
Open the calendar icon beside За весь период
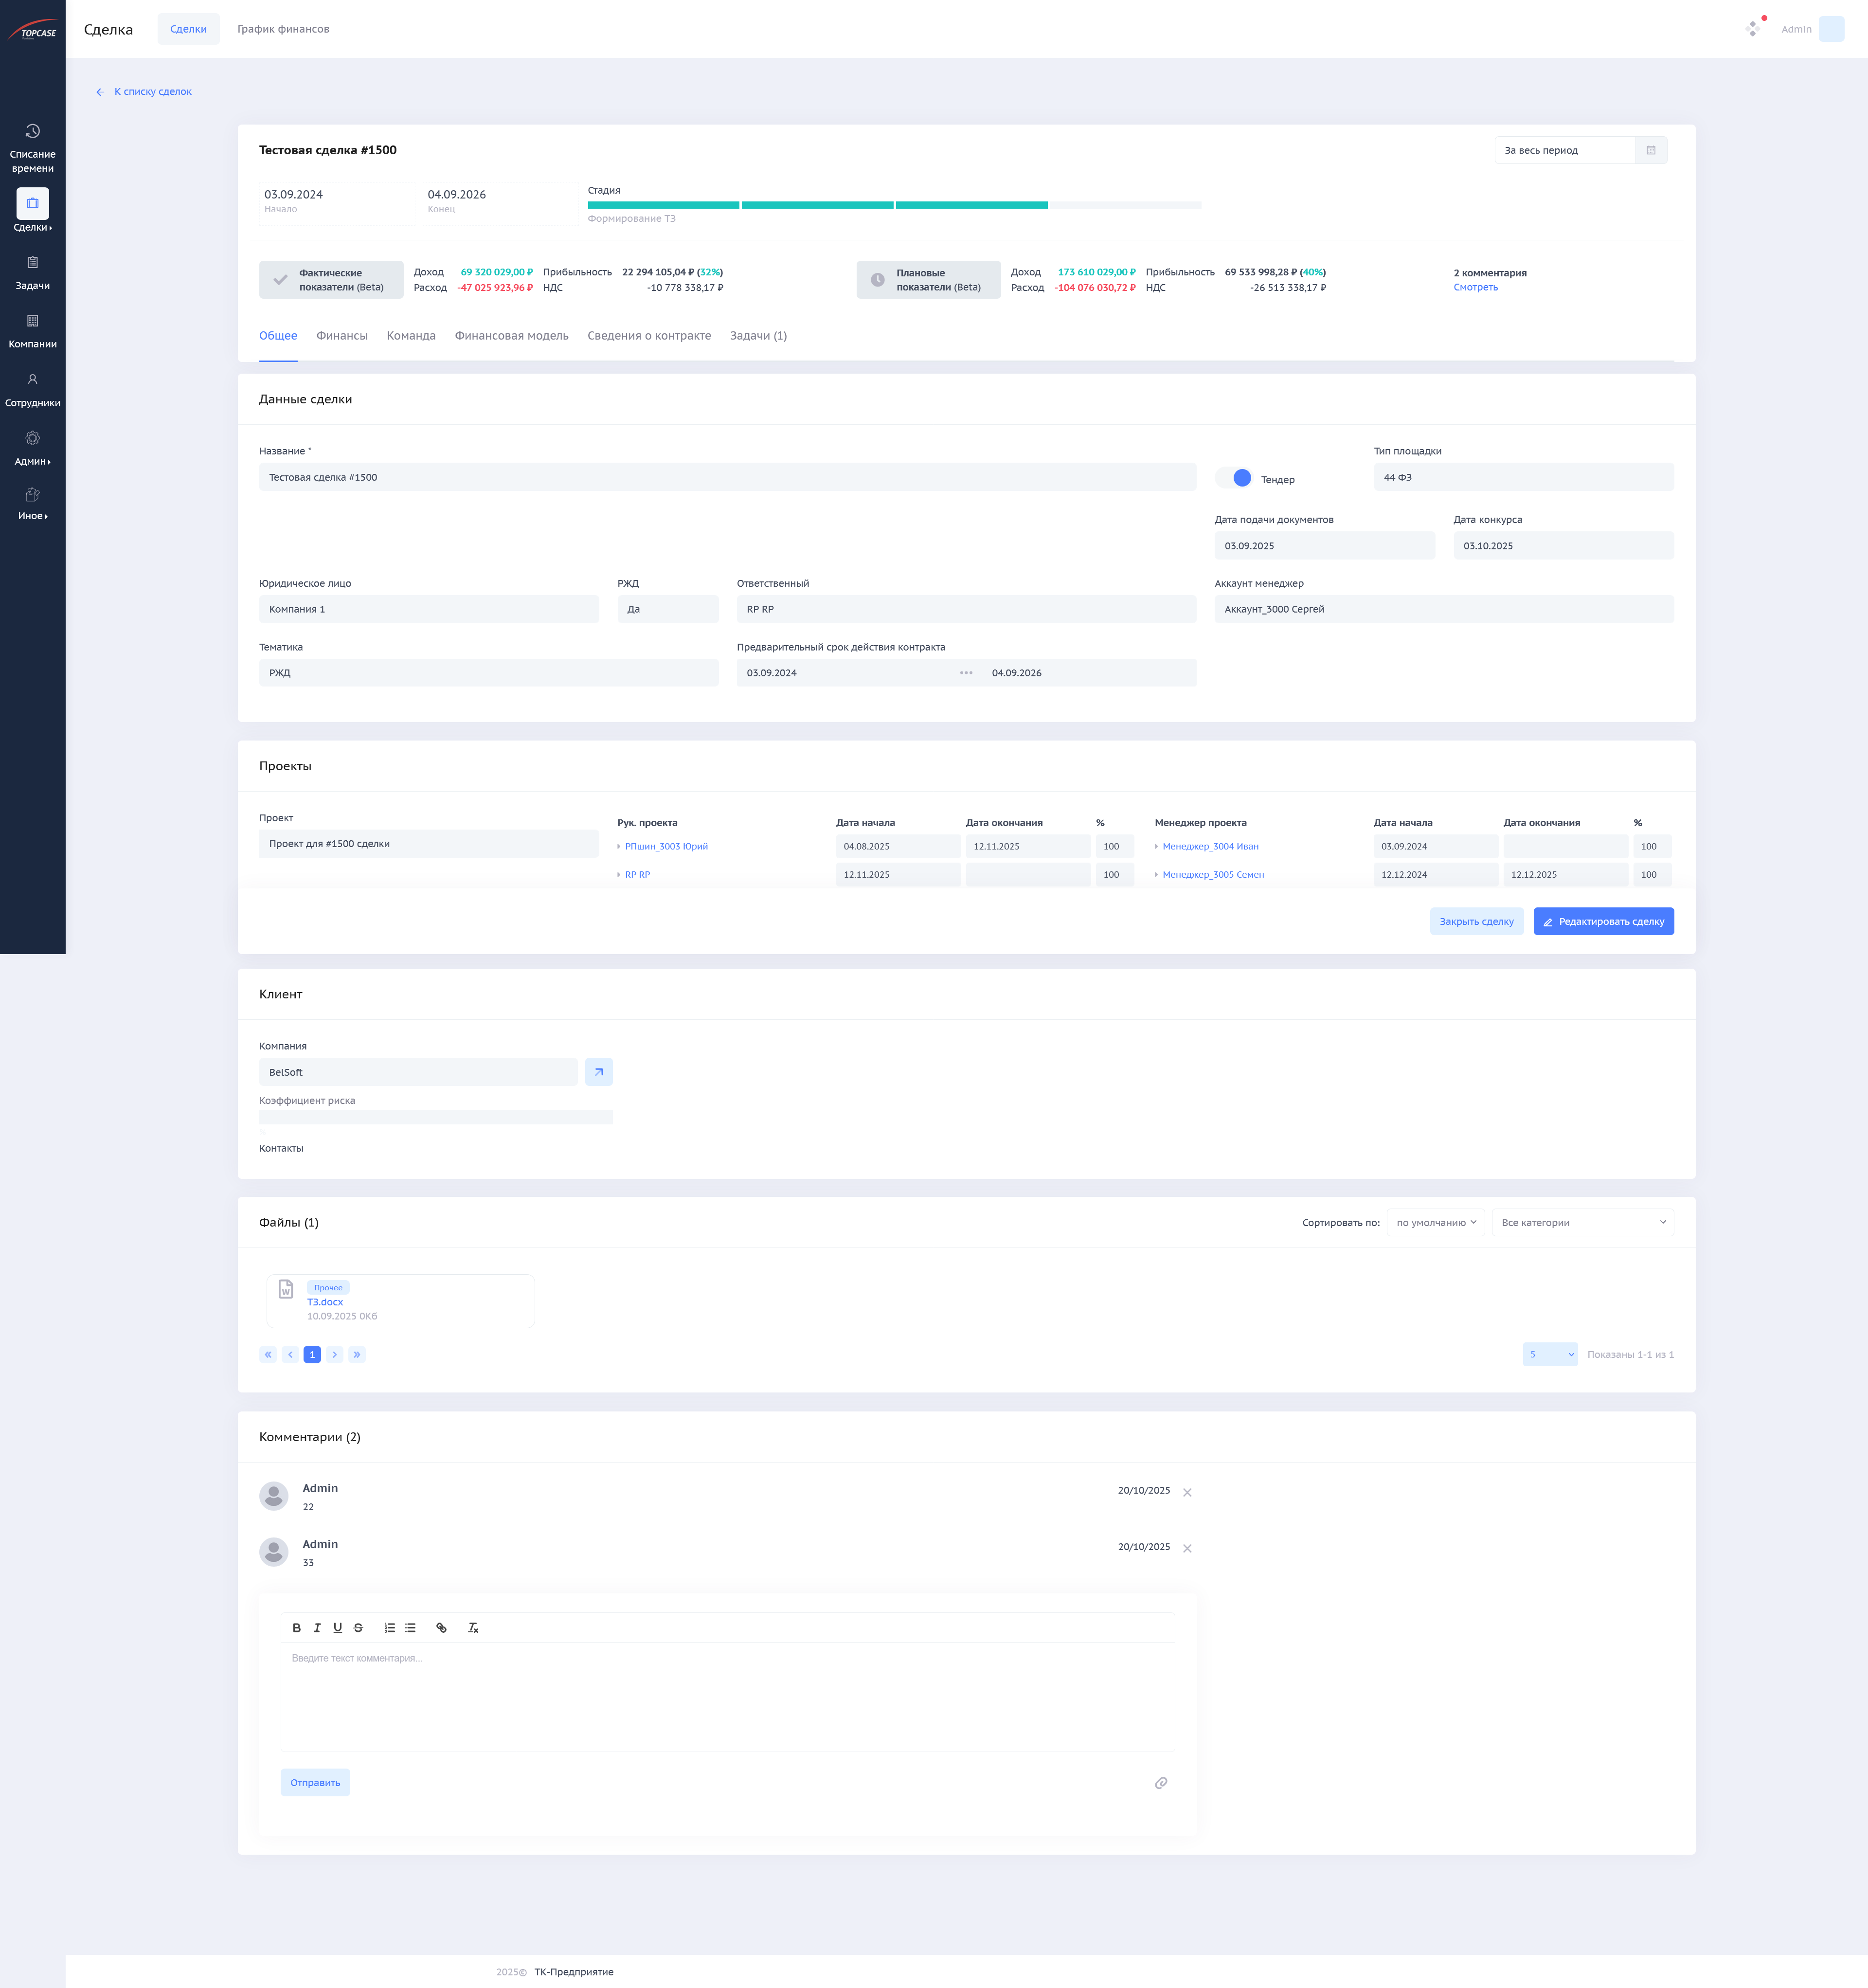(x=1651, y=150)
